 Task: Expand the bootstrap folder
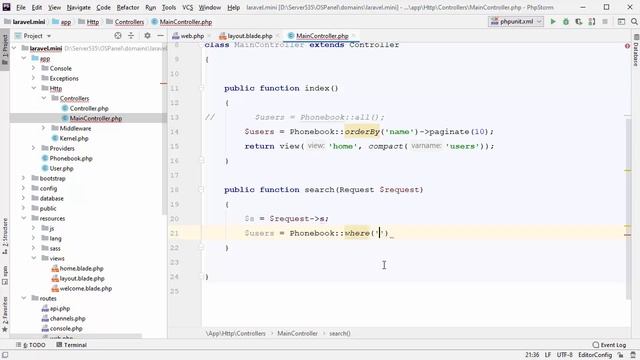pos(24,178)
